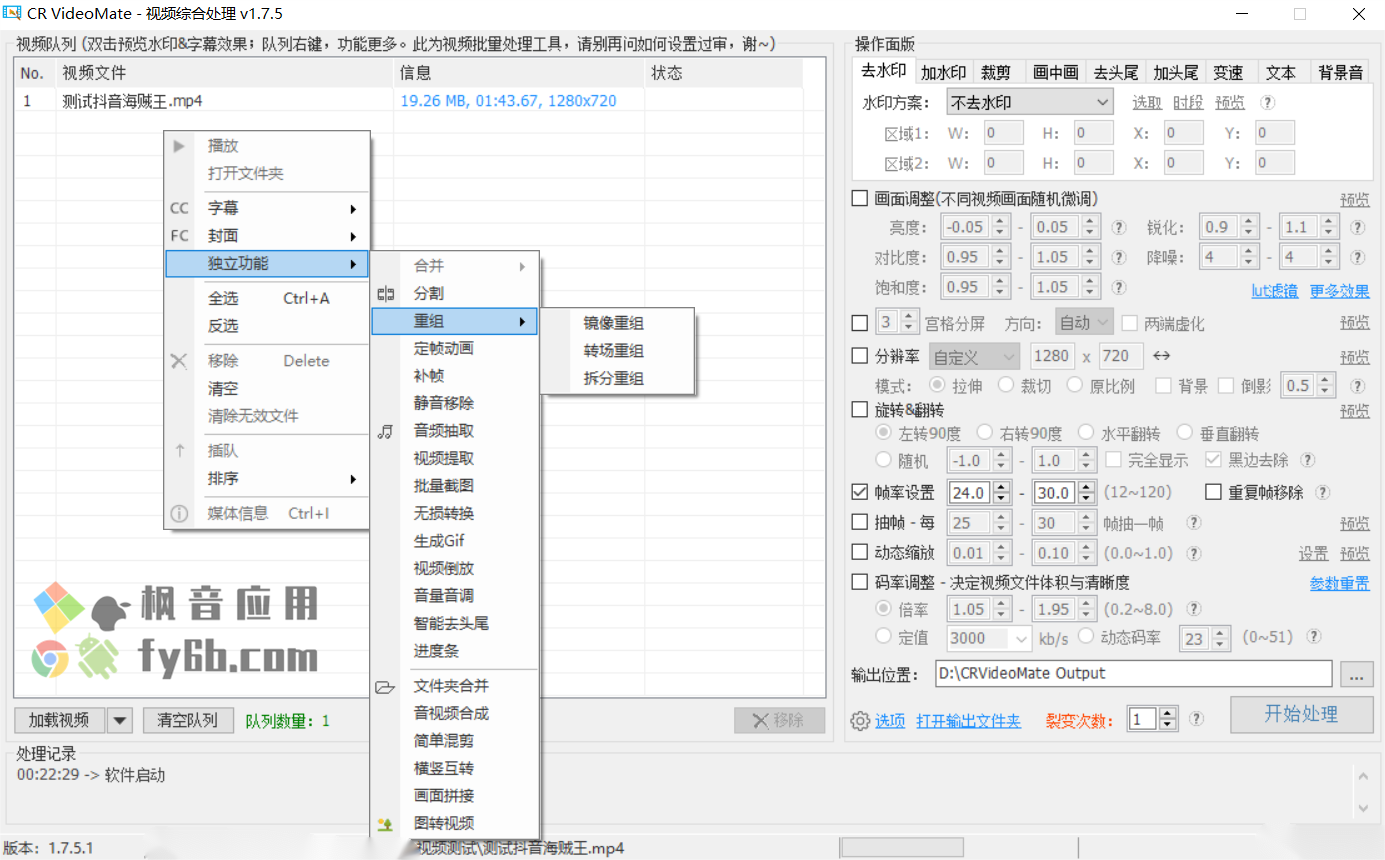Open help icon for brightness (亮度) range
Viewport: 1385px width, 860px height.
click(x=1119, y=227)
